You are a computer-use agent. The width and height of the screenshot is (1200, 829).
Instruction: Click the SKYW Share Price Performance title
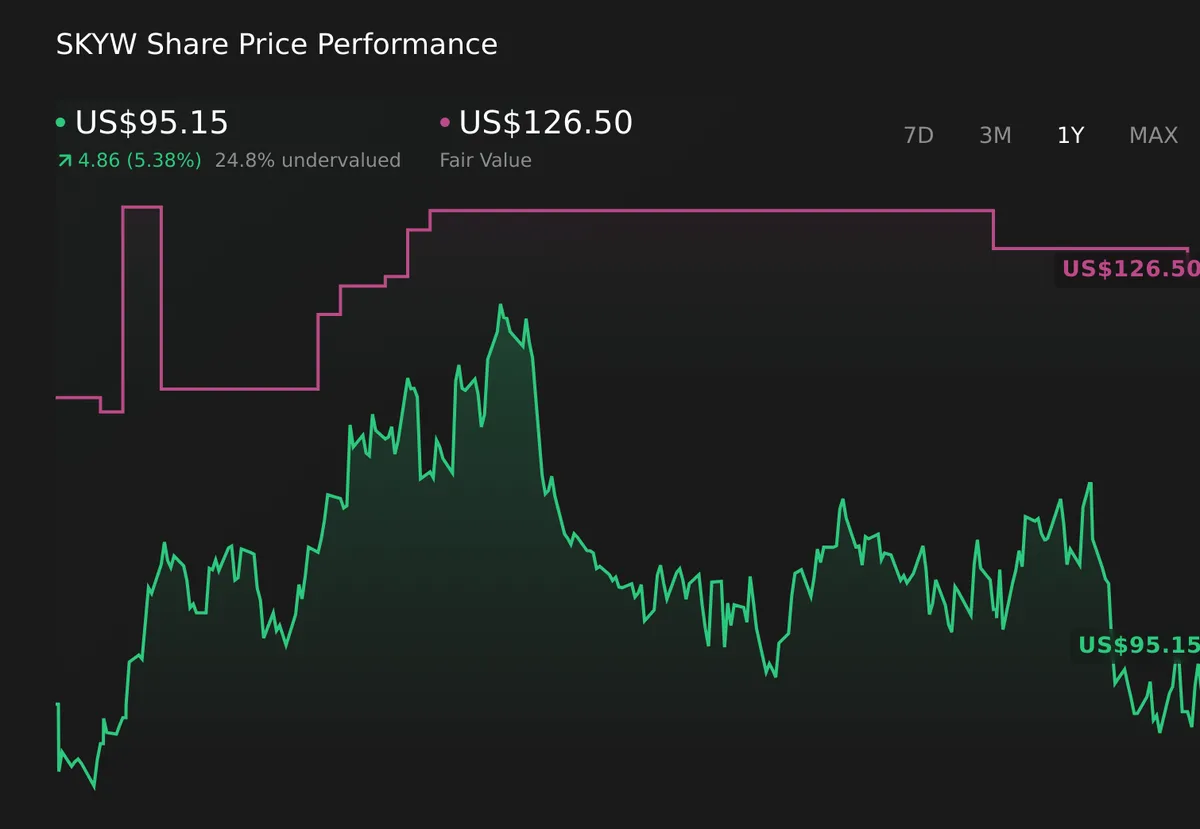click(x=276, y=44)
